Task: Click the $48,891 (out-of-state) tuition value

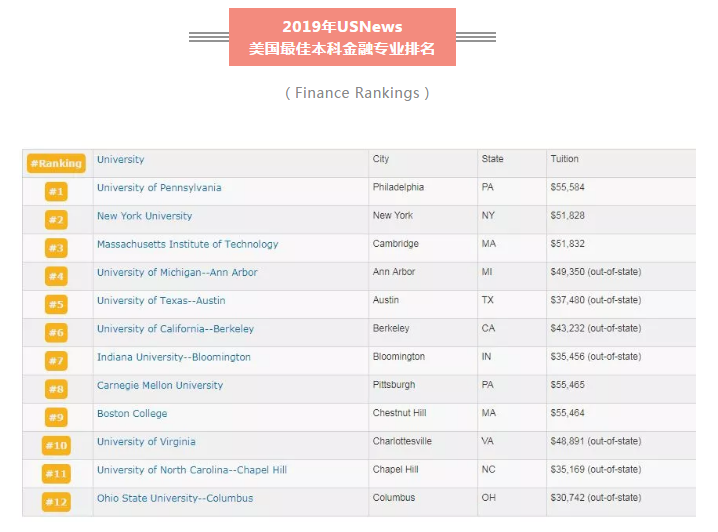Action: pyautogui.click(x=596, y=441)
